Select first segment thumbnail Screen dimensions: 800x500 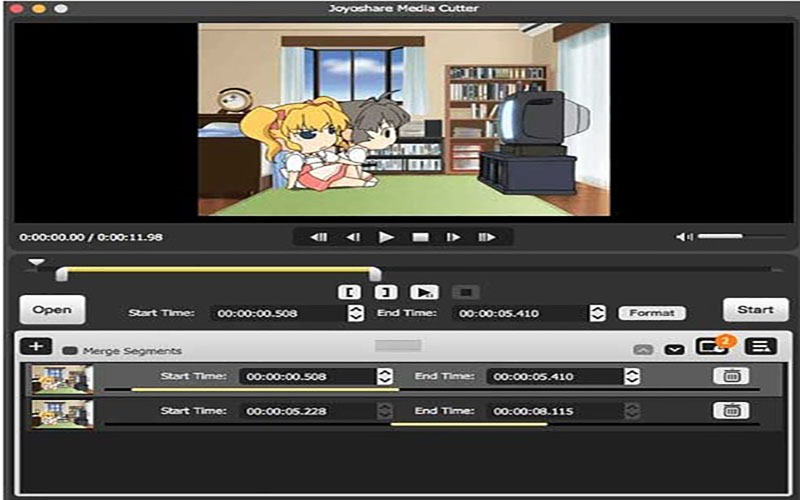tap(62, 380)
